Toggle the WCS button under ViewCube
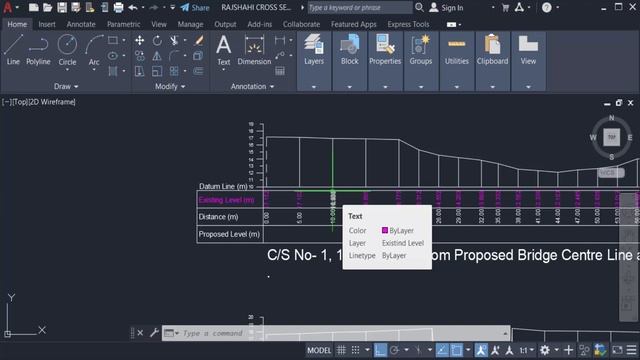Viewport: 640px width, 360px height. [x=611, y=173]
